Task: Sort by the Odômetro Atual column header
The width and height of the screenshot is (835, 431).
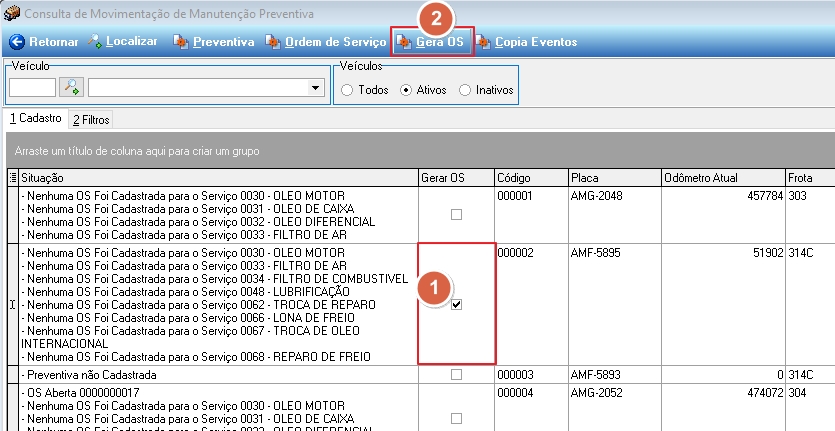Action: (x=723, y=178)
